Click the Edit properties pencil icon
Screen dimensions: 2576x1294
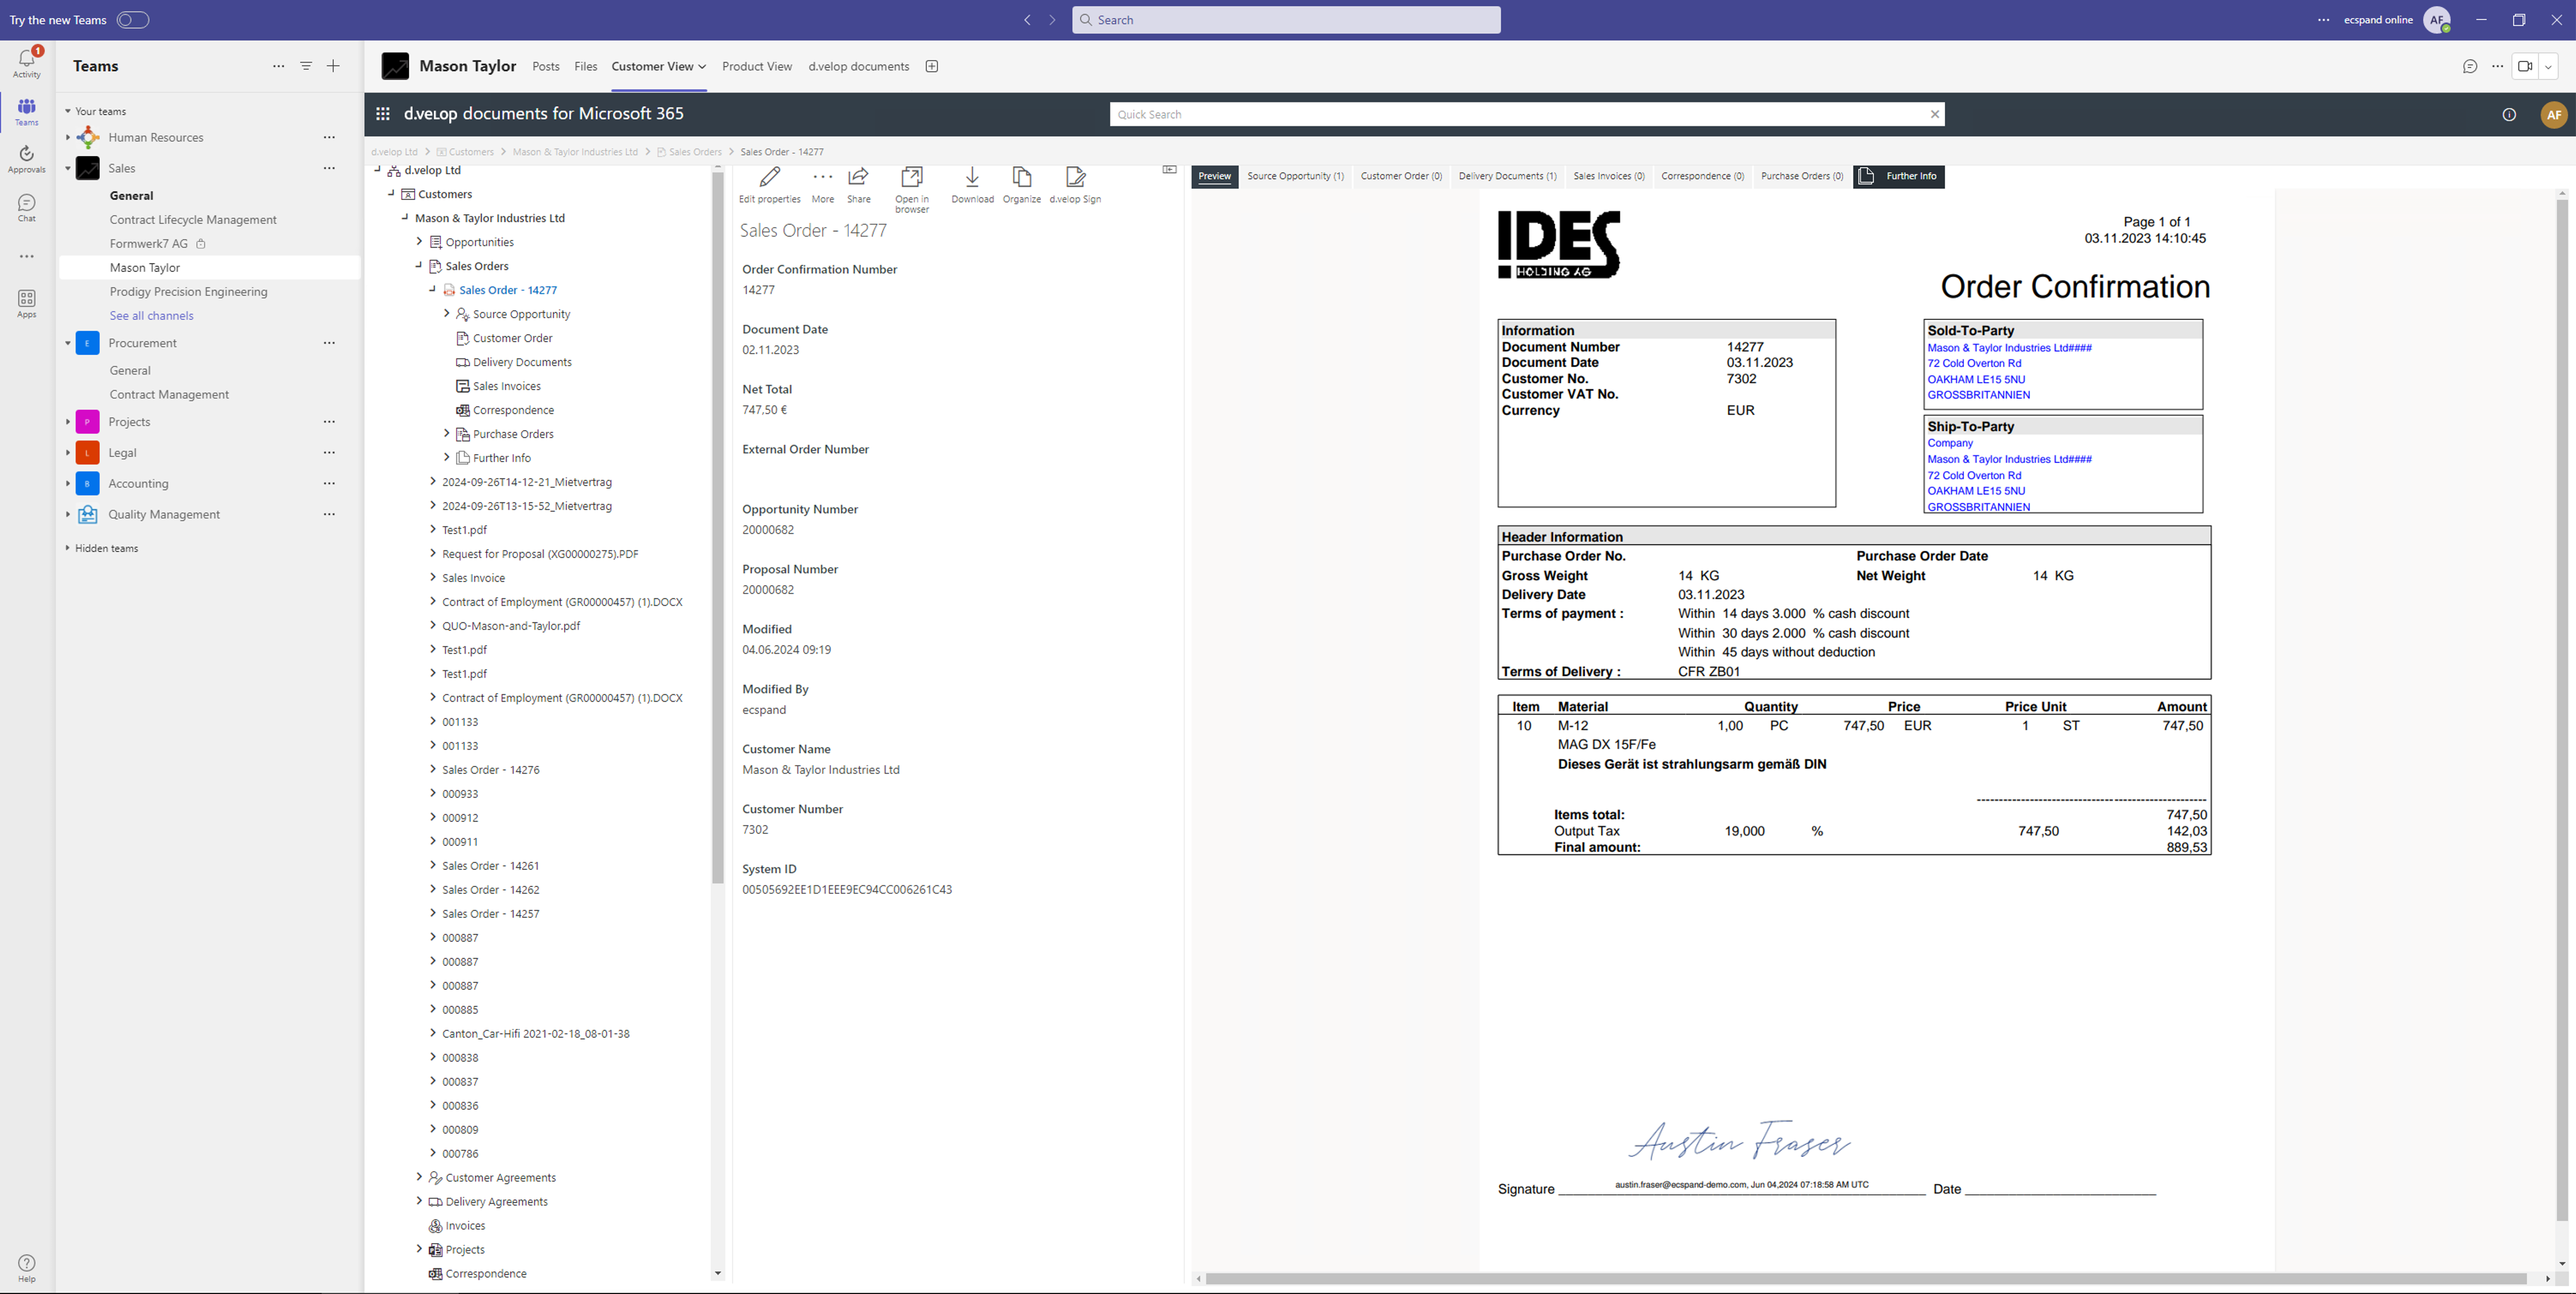coord(769,177)
